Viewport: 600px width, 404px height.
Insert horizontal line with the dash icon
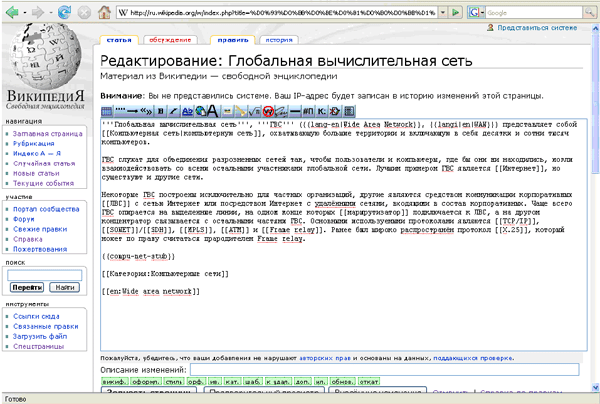(295, 111)
